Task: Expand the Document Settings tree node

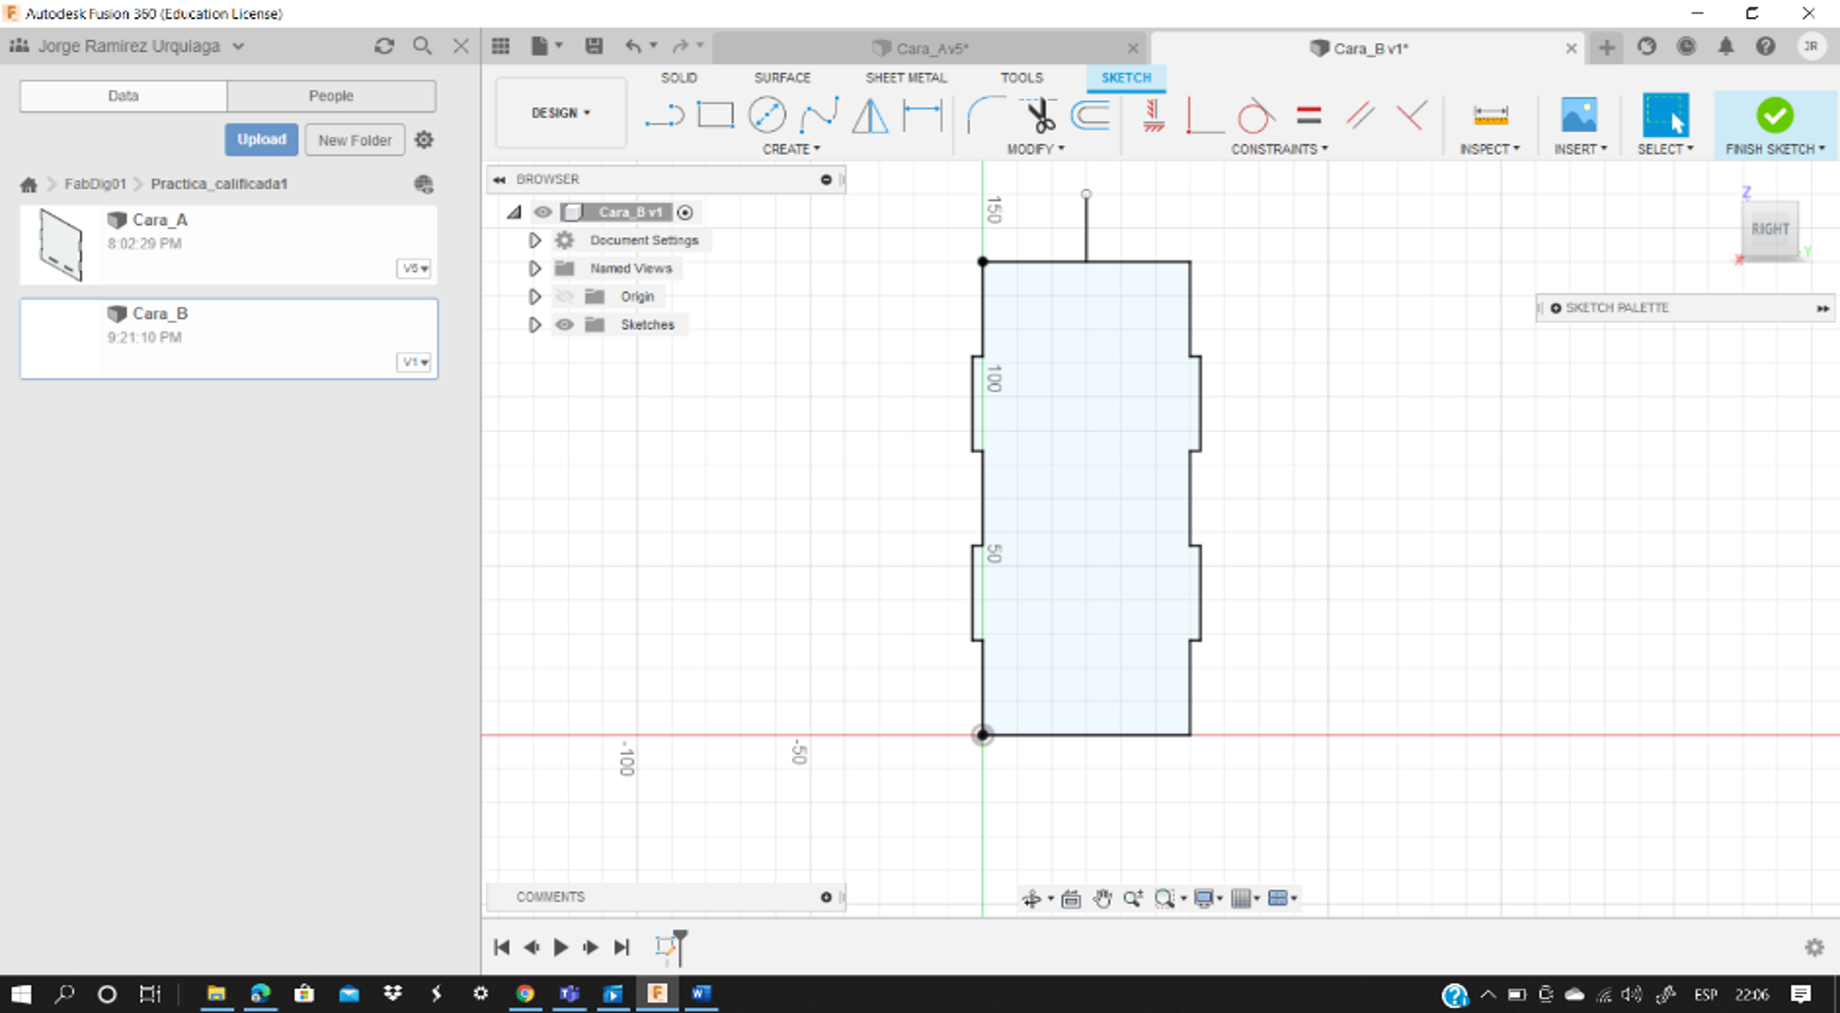Action: [x=535, y=241]
